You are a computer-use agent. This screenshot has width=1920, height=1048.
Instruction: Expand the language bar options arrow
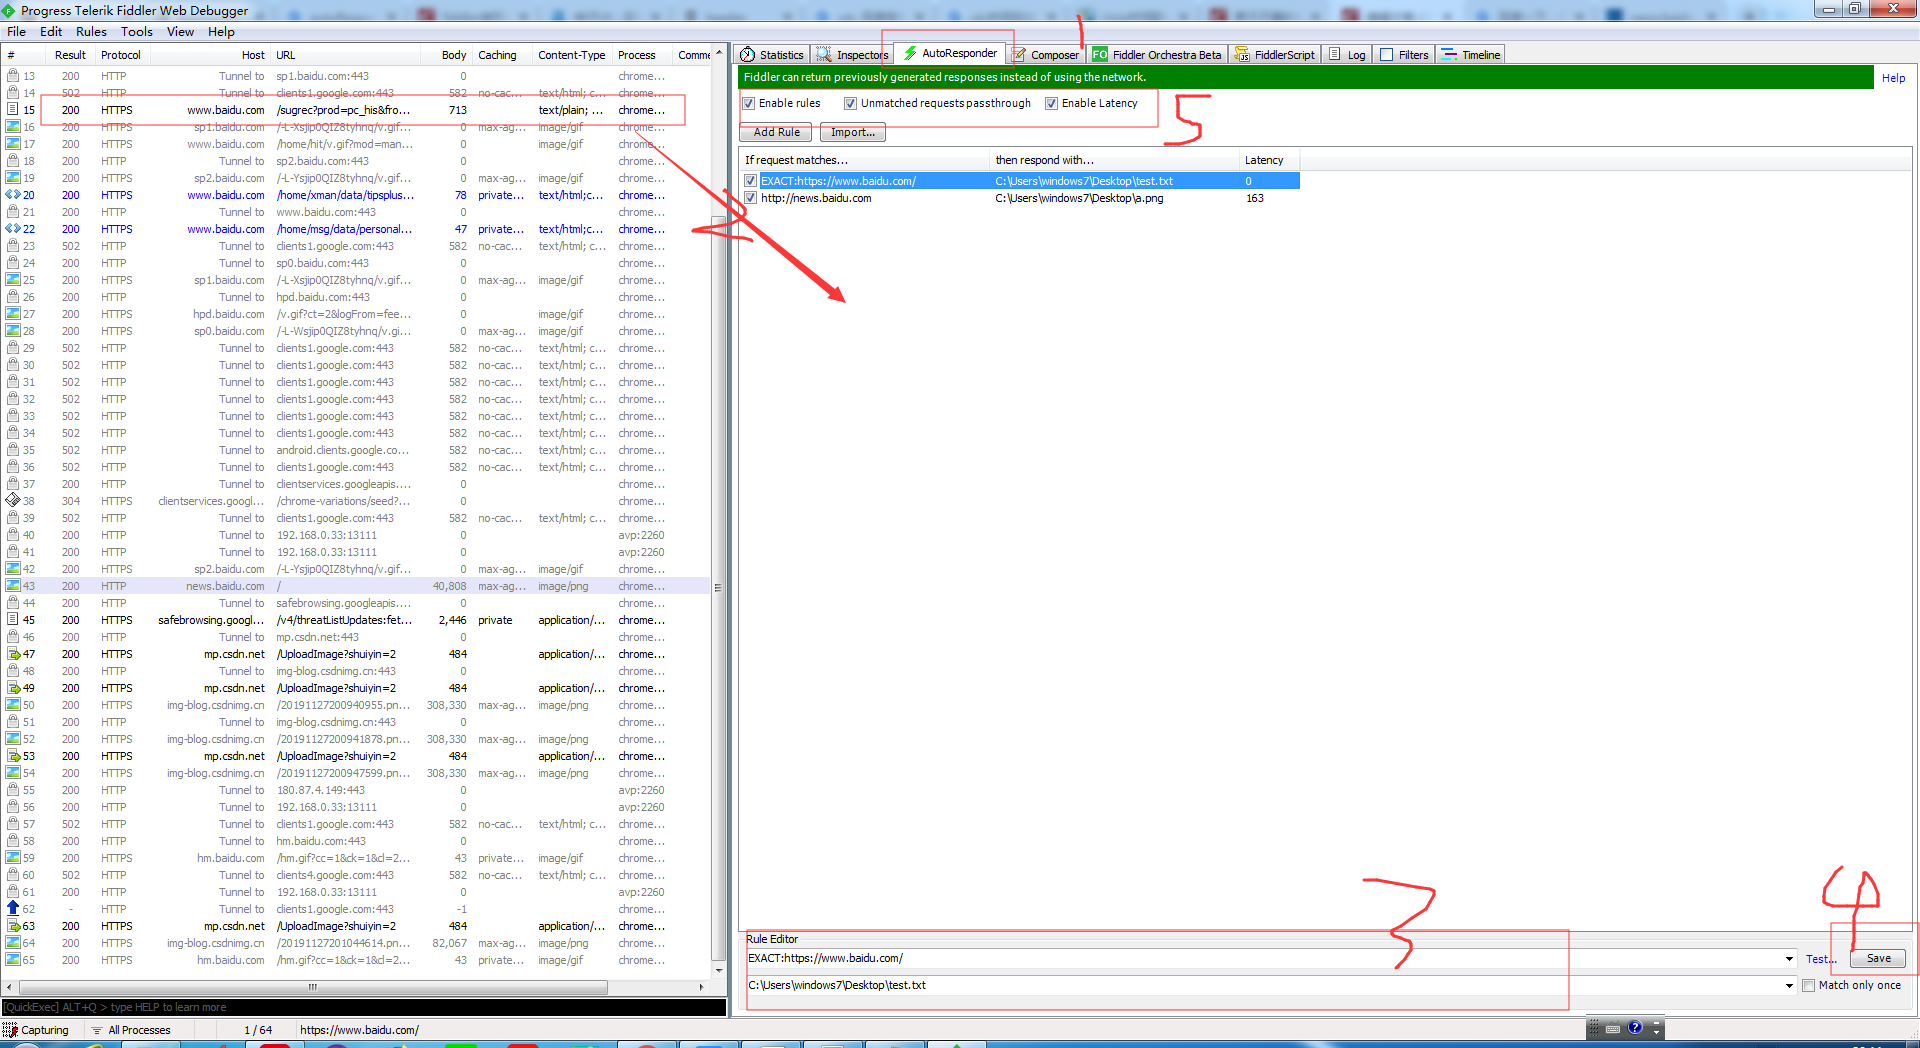coord(1656,1031)
